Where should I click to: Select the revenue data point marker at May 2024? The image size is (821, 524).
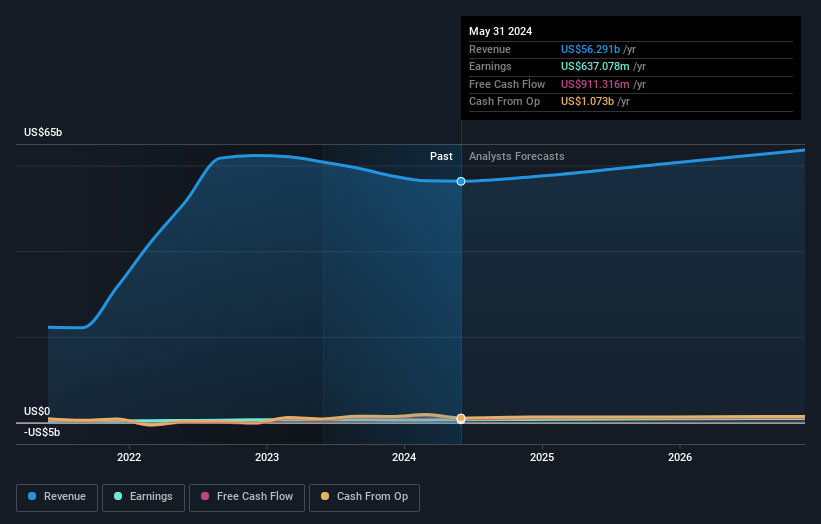(461, 181)
